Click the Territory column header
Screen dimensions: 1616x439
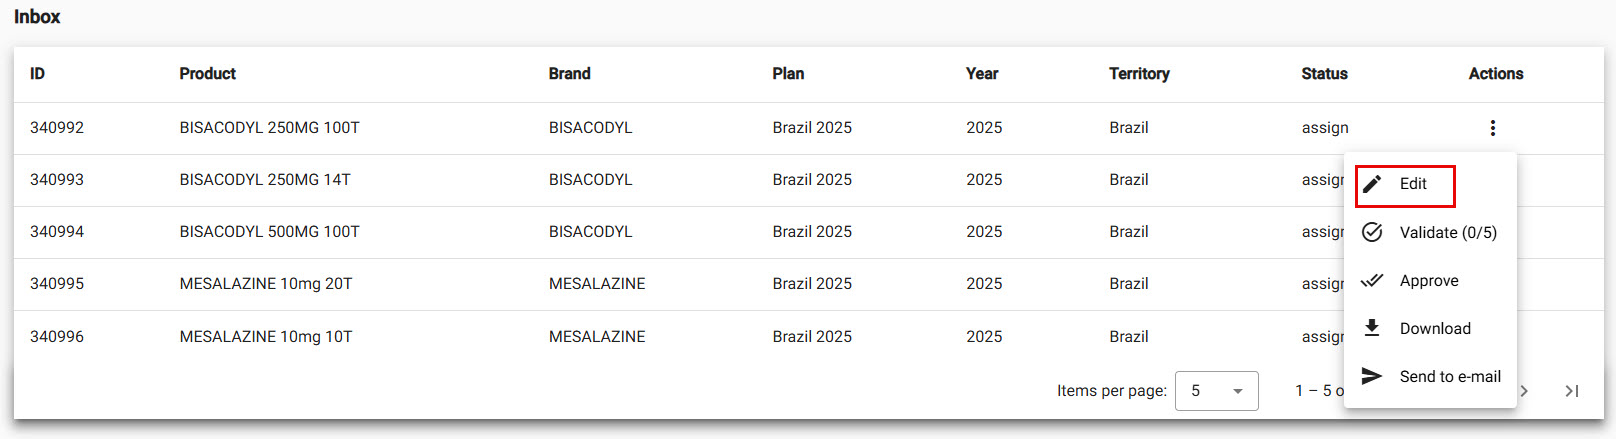[x=1139, y=74]
